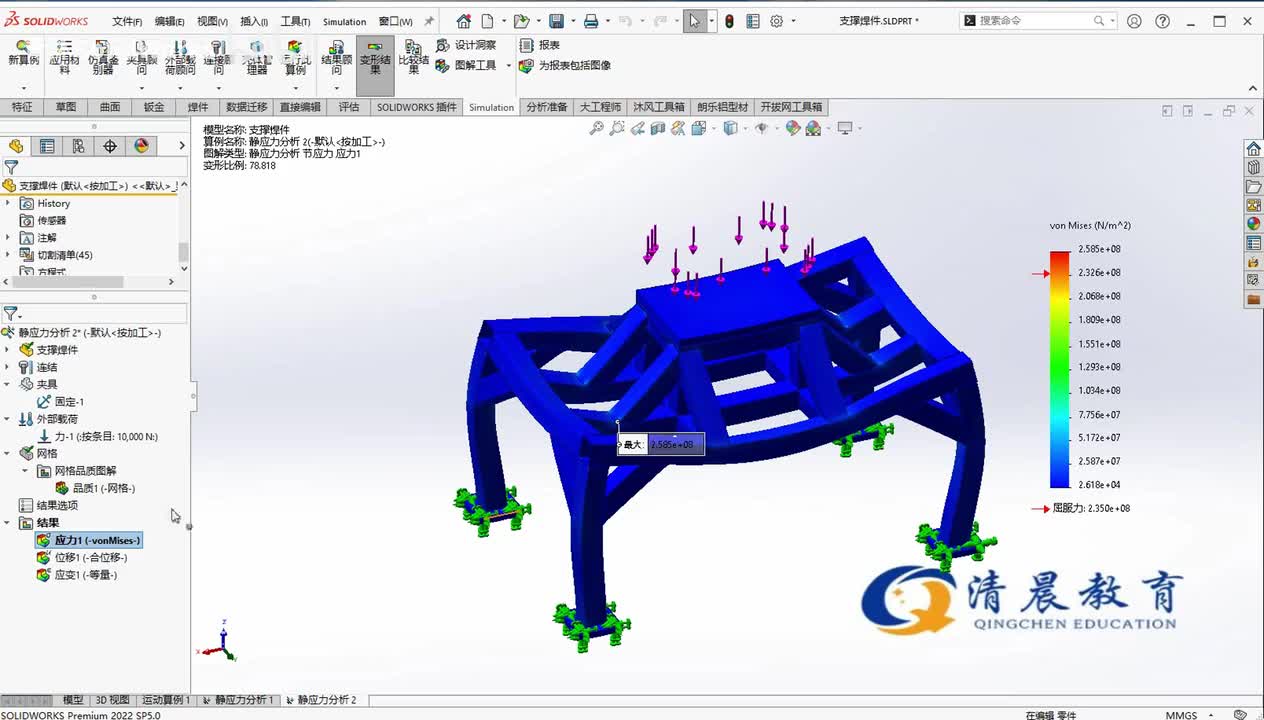1264x720 pixels.
Task: Select 品质1 (-网格-) item
Action: coord(95,488)
